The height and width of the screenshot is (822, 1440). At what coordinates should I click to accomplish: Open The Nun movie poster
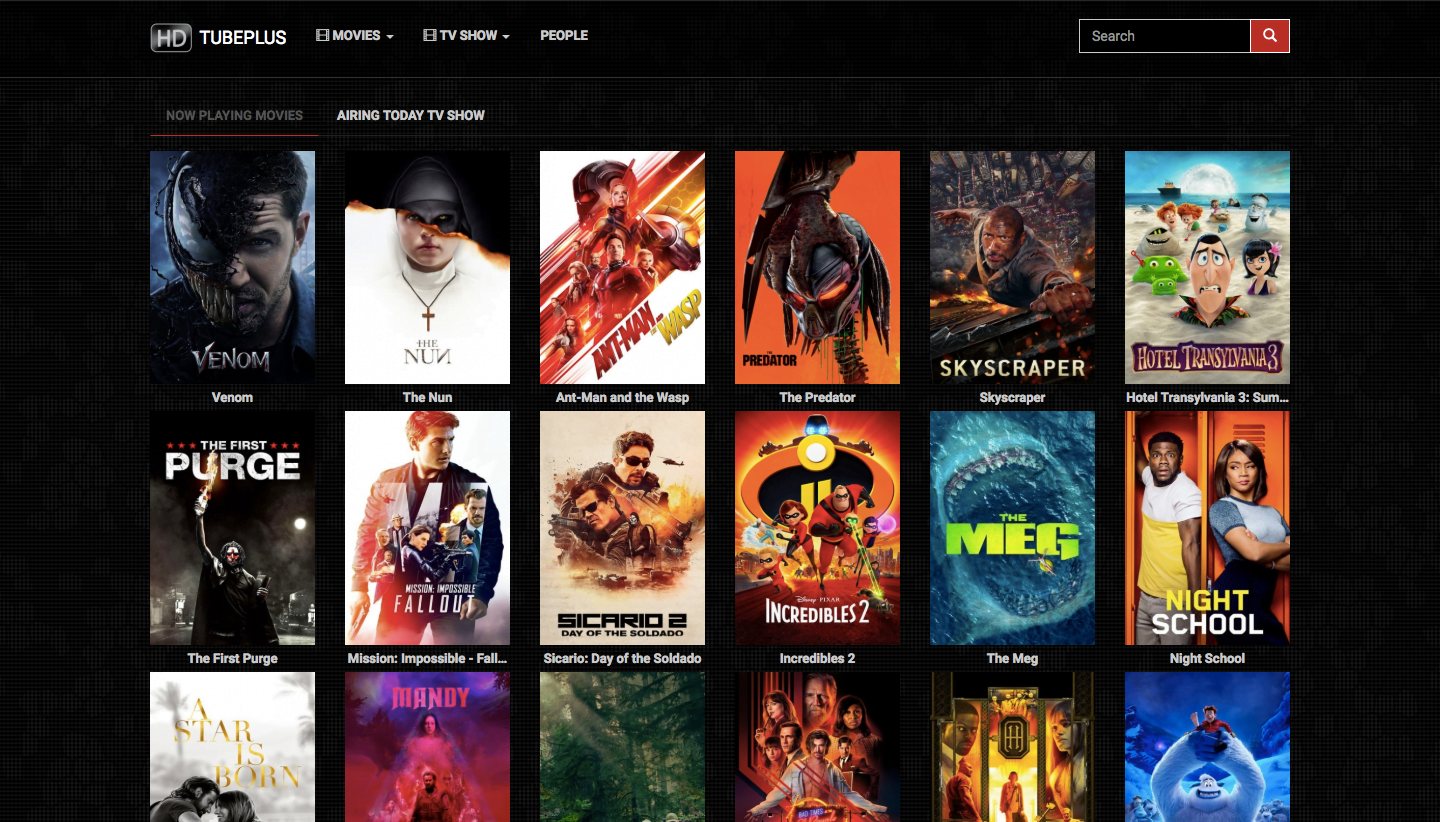(x=427, y=267)
